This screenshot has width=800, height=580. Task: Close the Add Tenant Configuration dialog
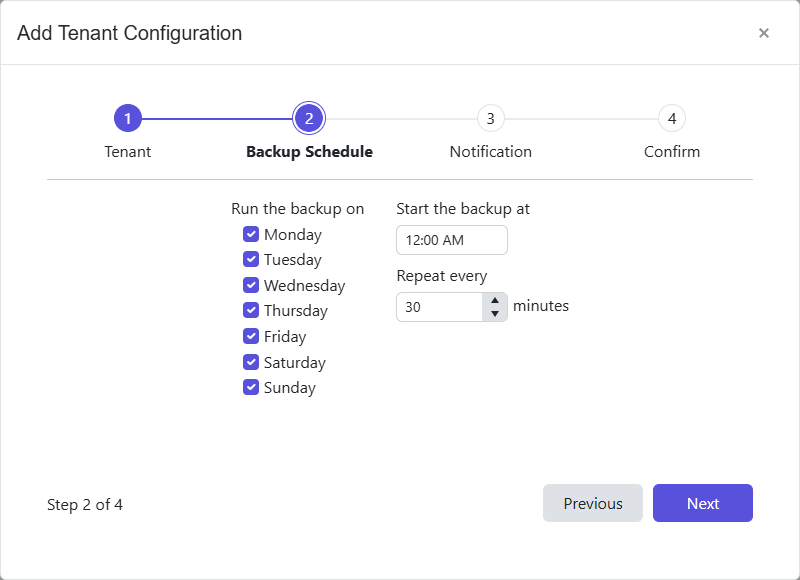pyautogui.click(x=764, y=33)
